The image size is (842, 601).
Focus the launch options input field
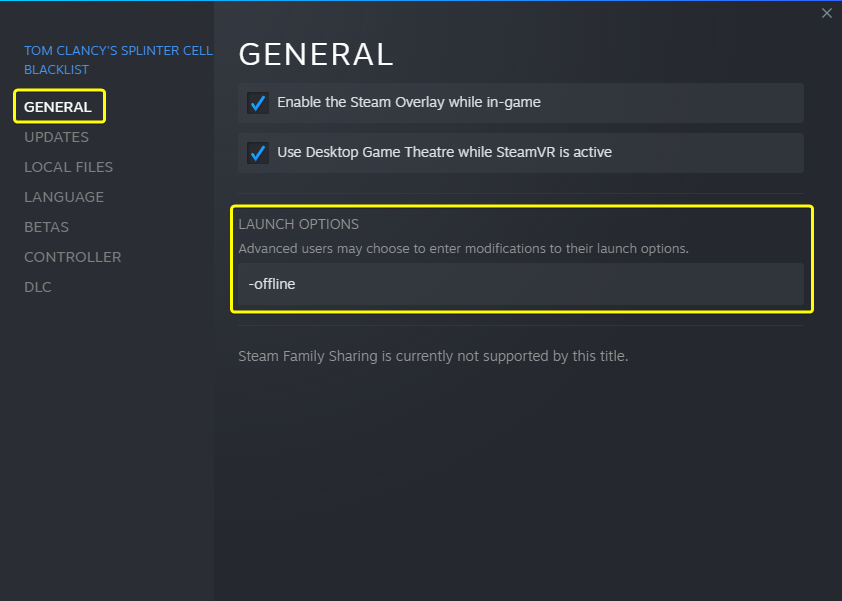[521, 284]
